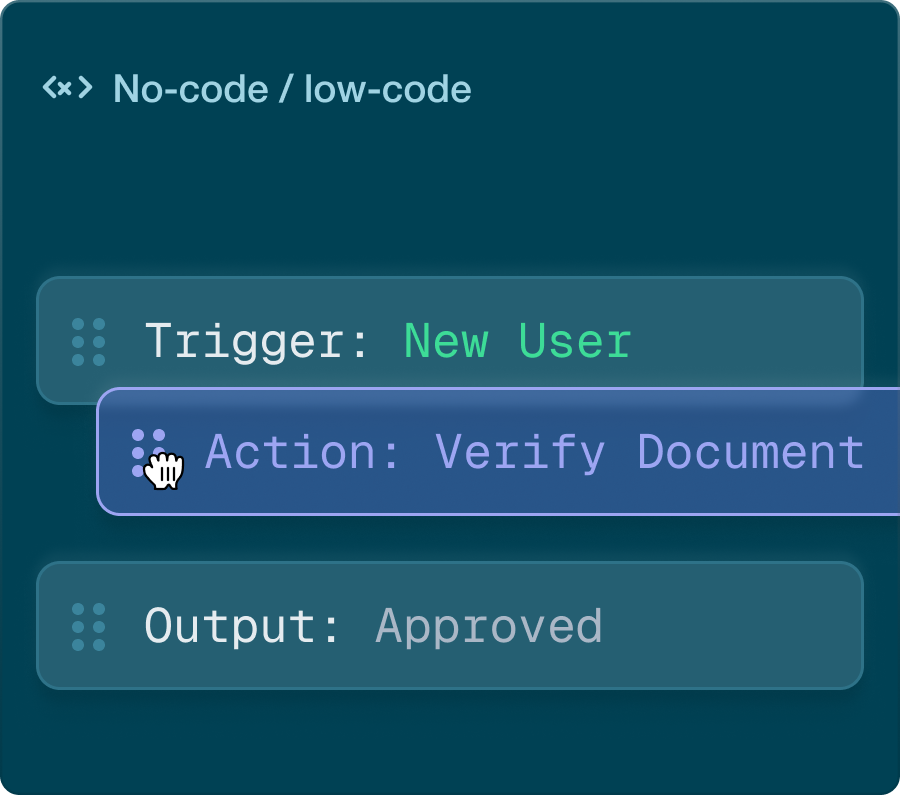Click the gray 'Approved' output value

[489, 627]
